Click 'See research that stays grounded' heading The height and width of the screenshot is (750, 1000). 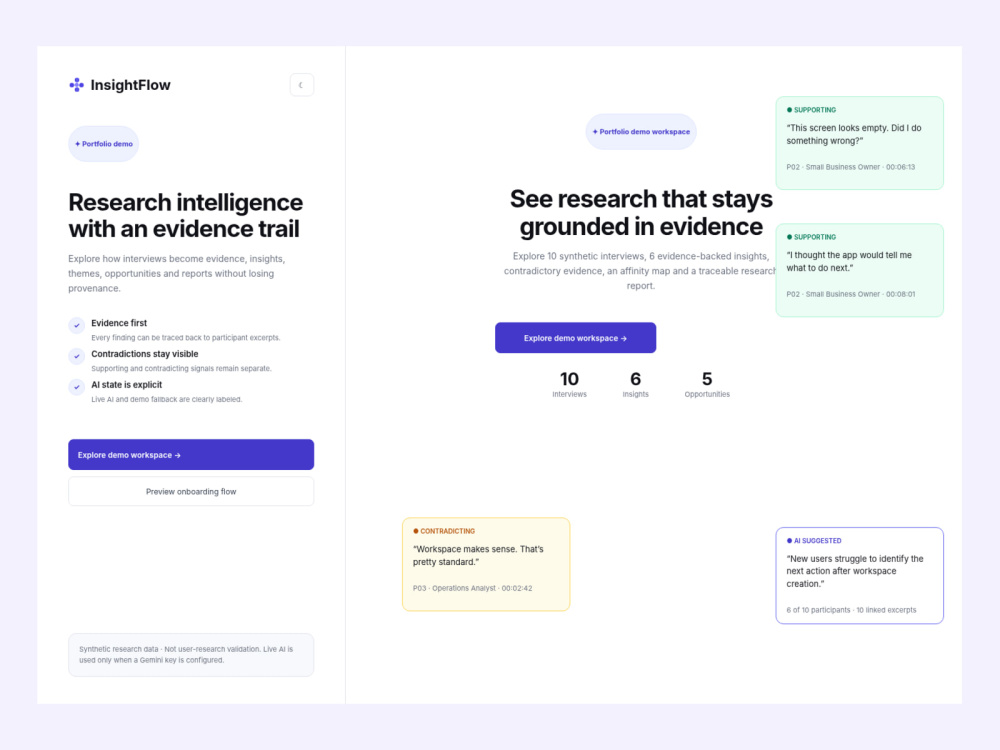(x=641, y=212)
